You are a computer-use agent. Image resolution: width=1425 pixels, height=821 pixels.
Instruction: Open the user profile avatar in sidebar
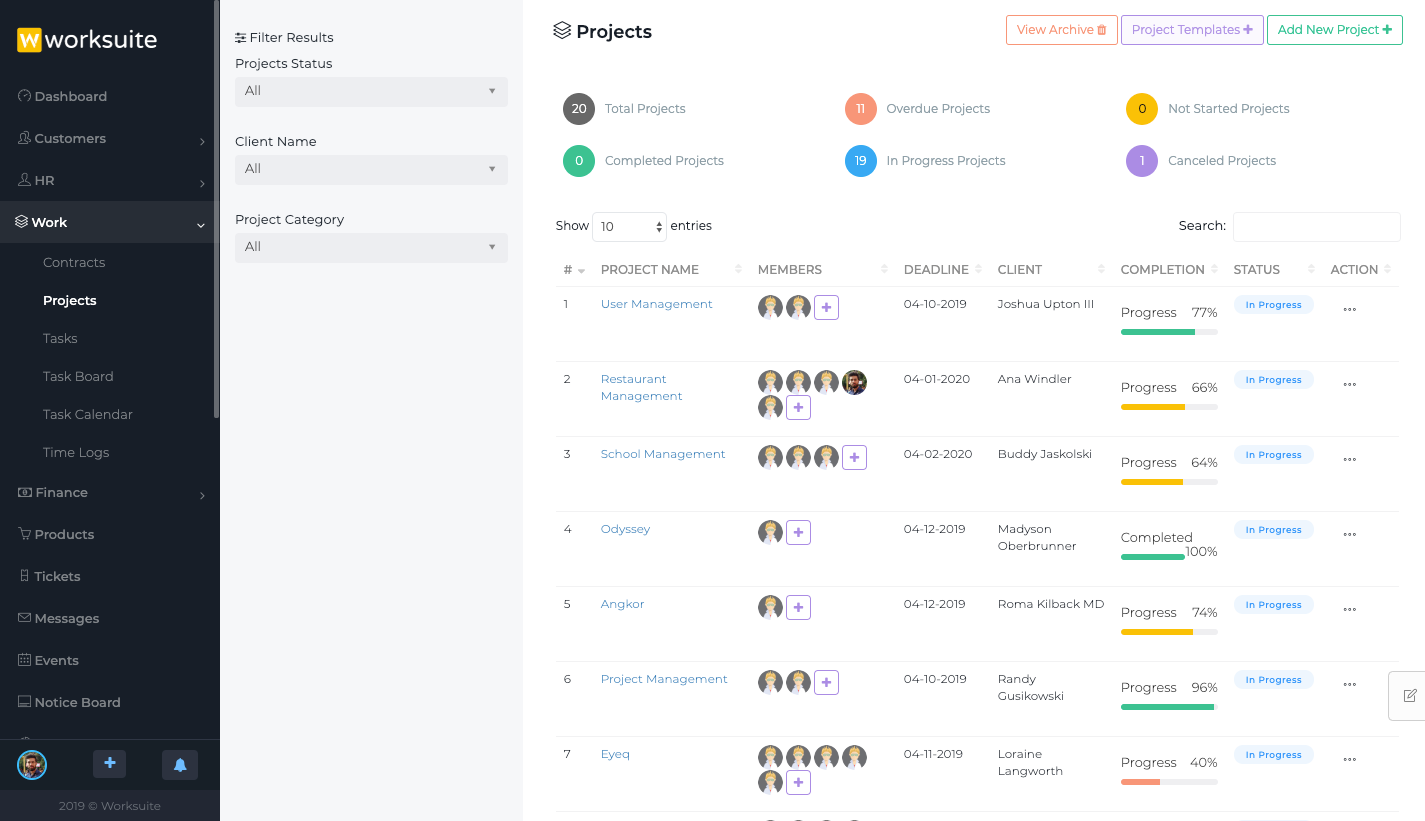[32, 765]
